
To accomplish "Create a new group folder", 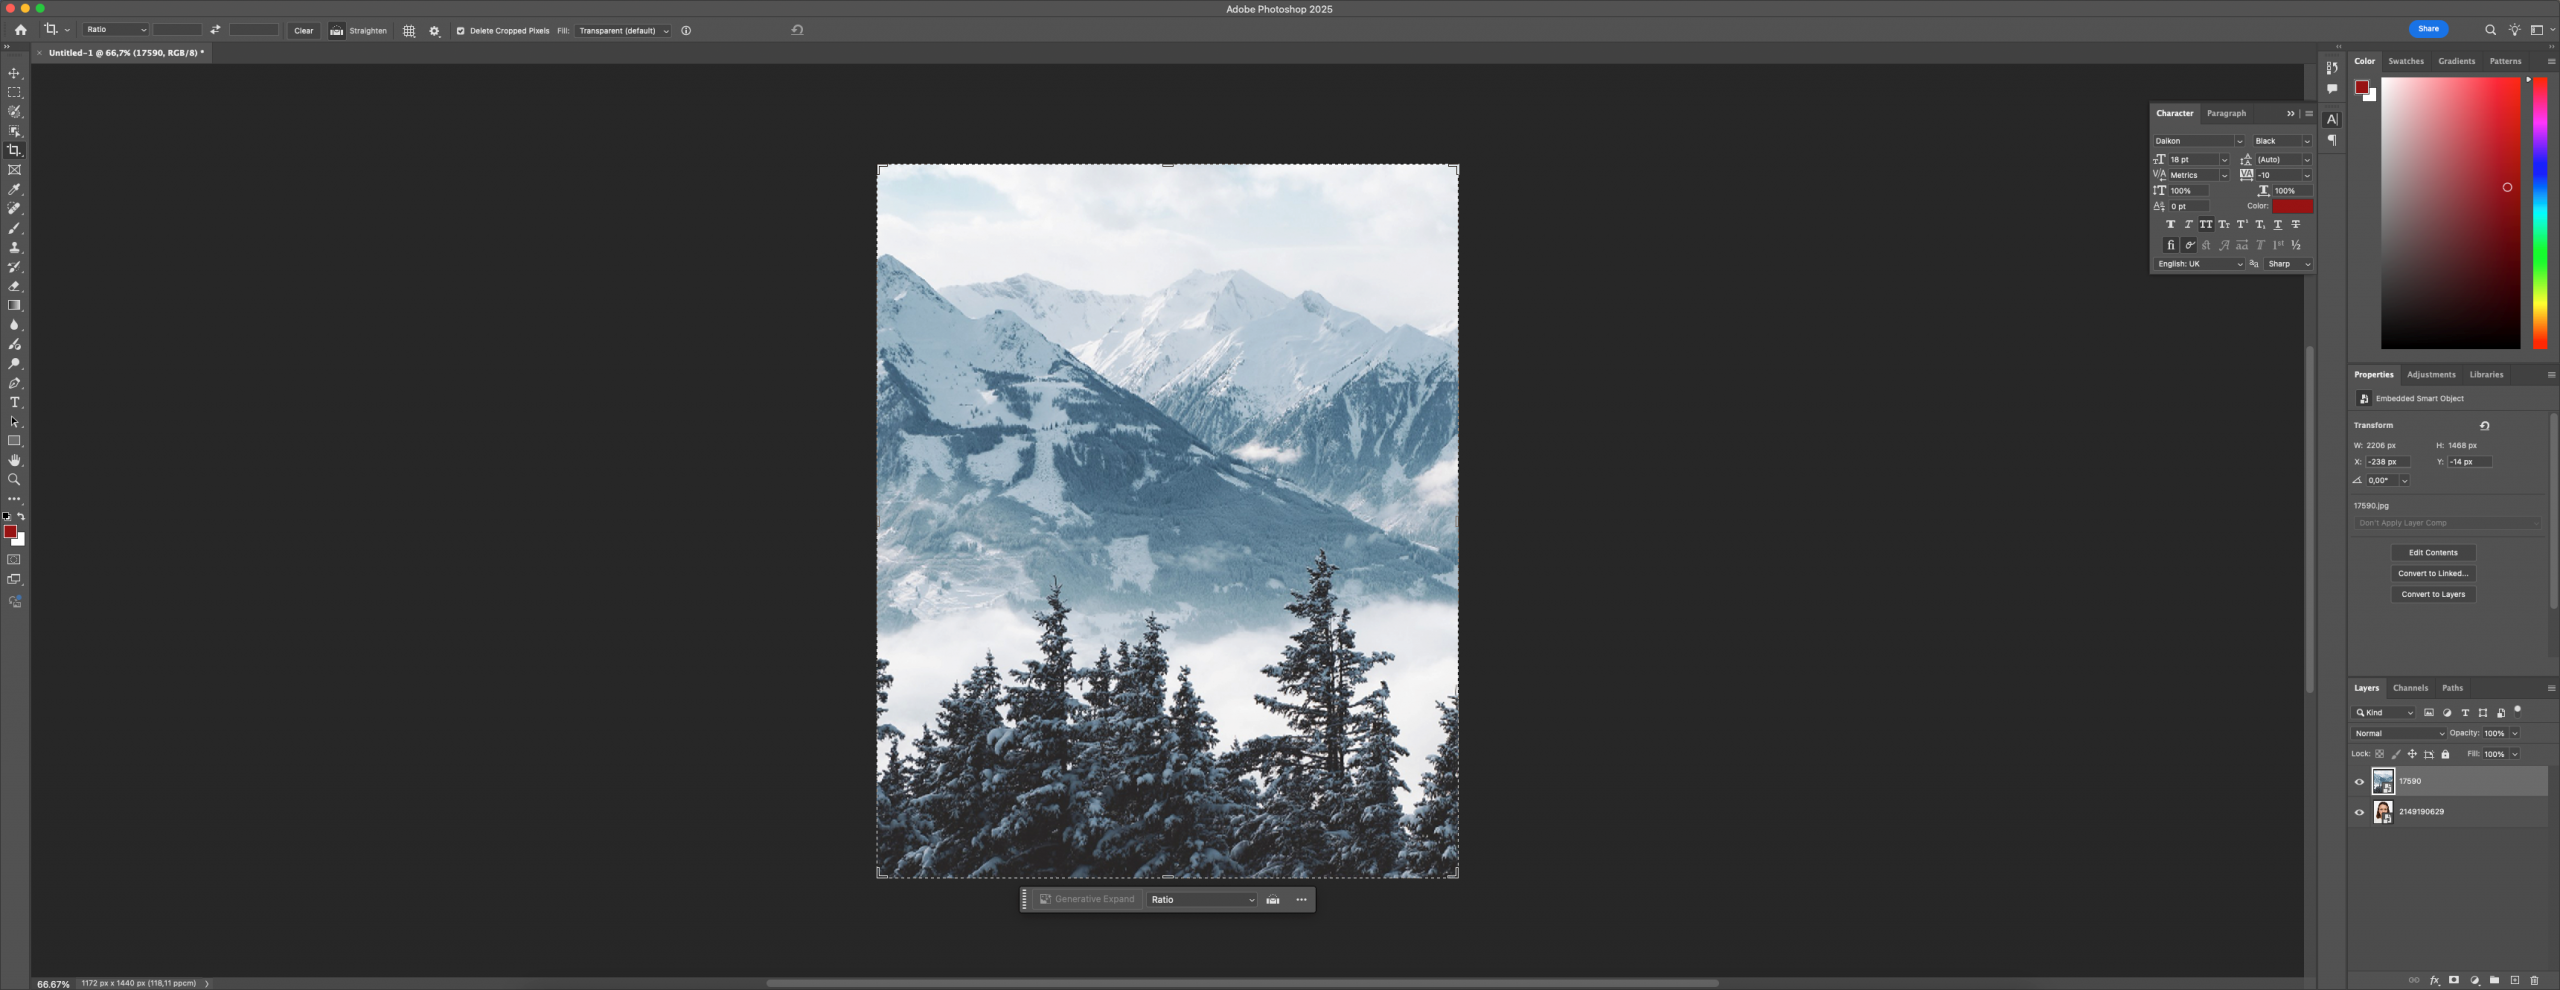I will 2494,980.
